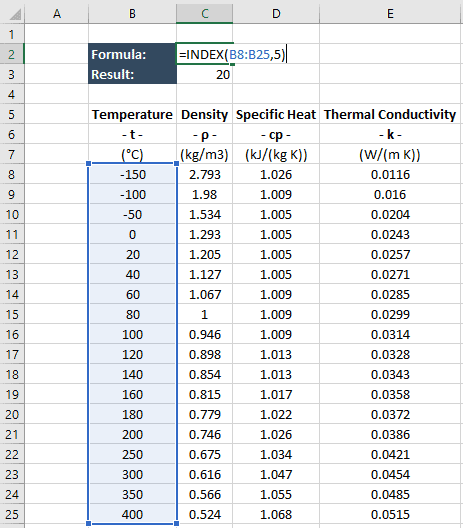Click the formula cell with =INDEX(B8:B25,5)
Viewport: 463px width, 528px height.
(x=204, y=54)
